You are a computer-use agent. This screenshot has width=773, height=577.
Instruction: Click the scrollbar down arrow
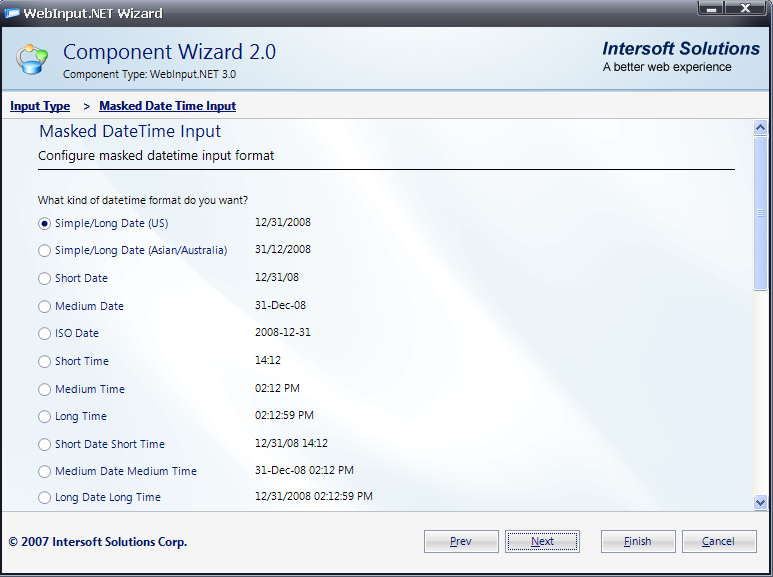point(760,502)
